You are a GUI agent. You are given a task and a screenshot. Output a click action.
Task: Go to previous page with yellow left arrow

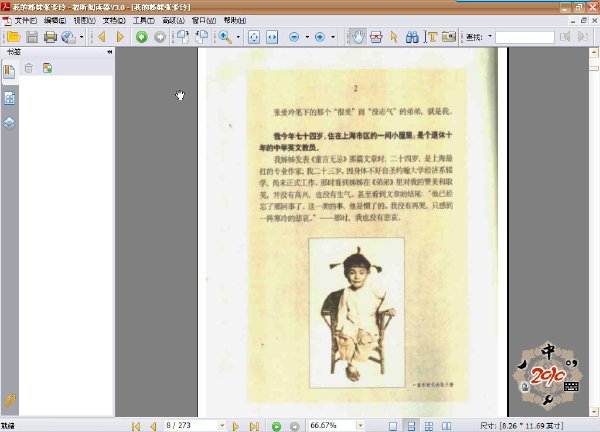coord(102,37)
